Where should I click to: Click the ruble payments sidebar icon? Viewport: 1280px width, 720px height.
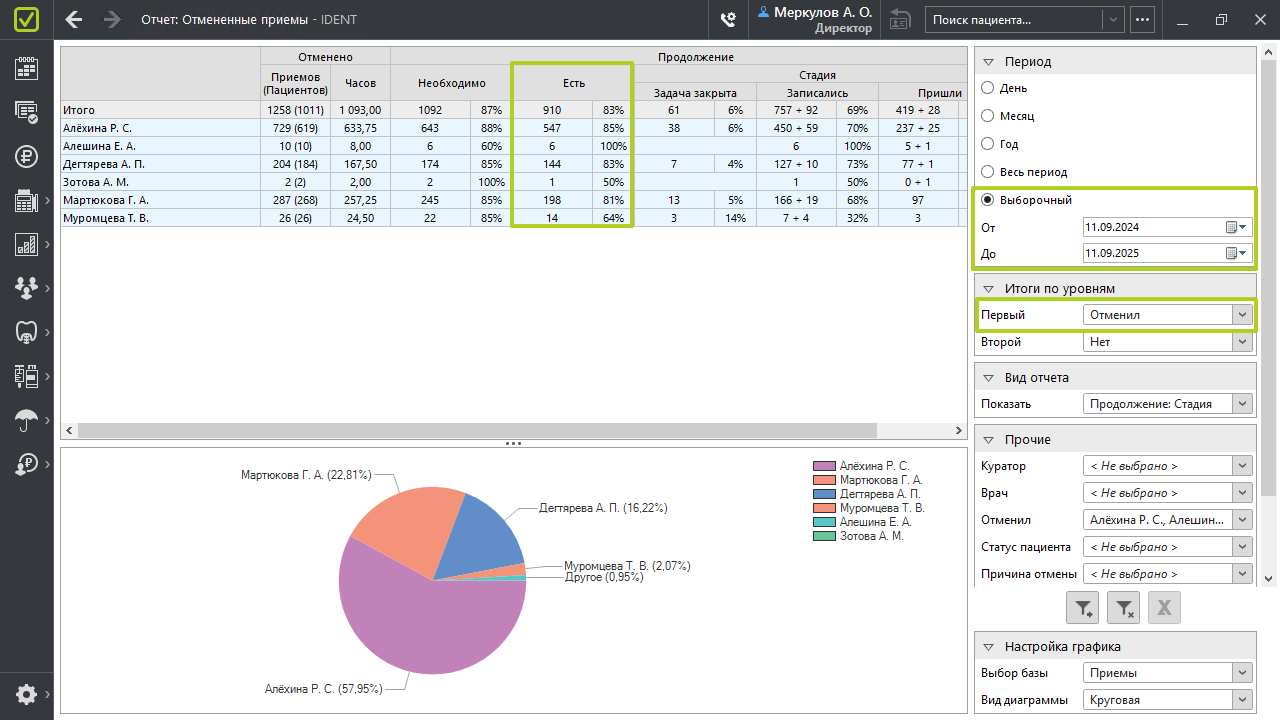click(x=26, y=155)
